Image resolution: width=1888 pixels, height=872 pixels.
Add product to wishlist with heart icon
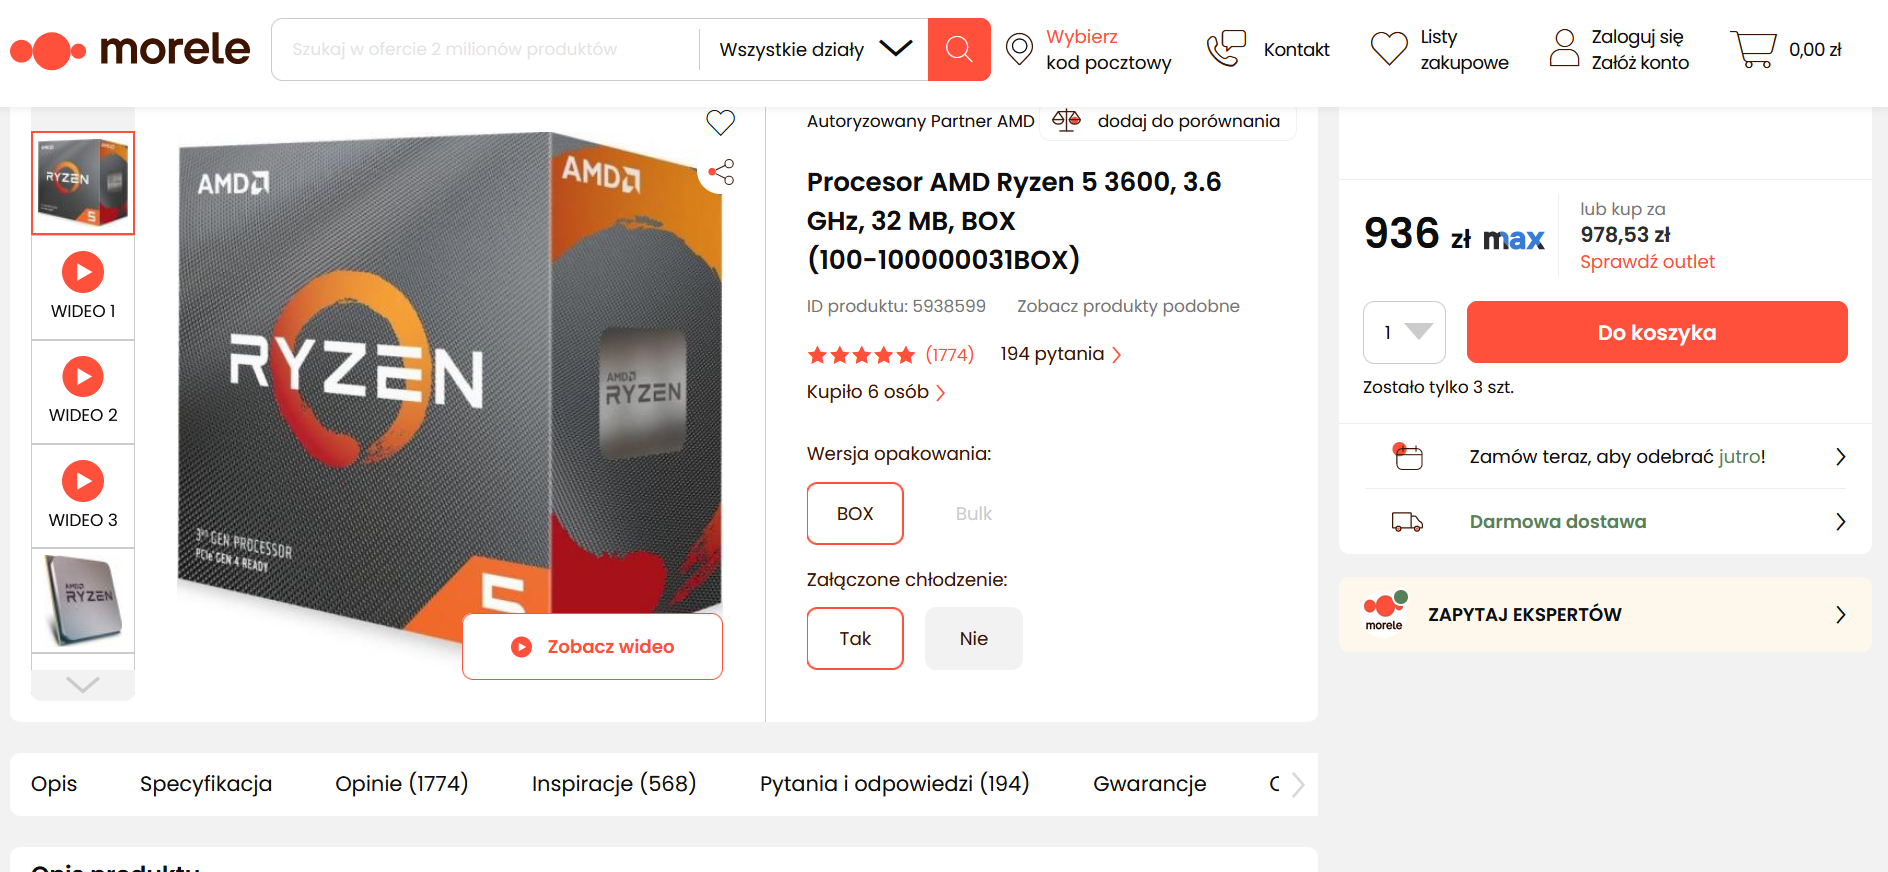click(720, 122)
